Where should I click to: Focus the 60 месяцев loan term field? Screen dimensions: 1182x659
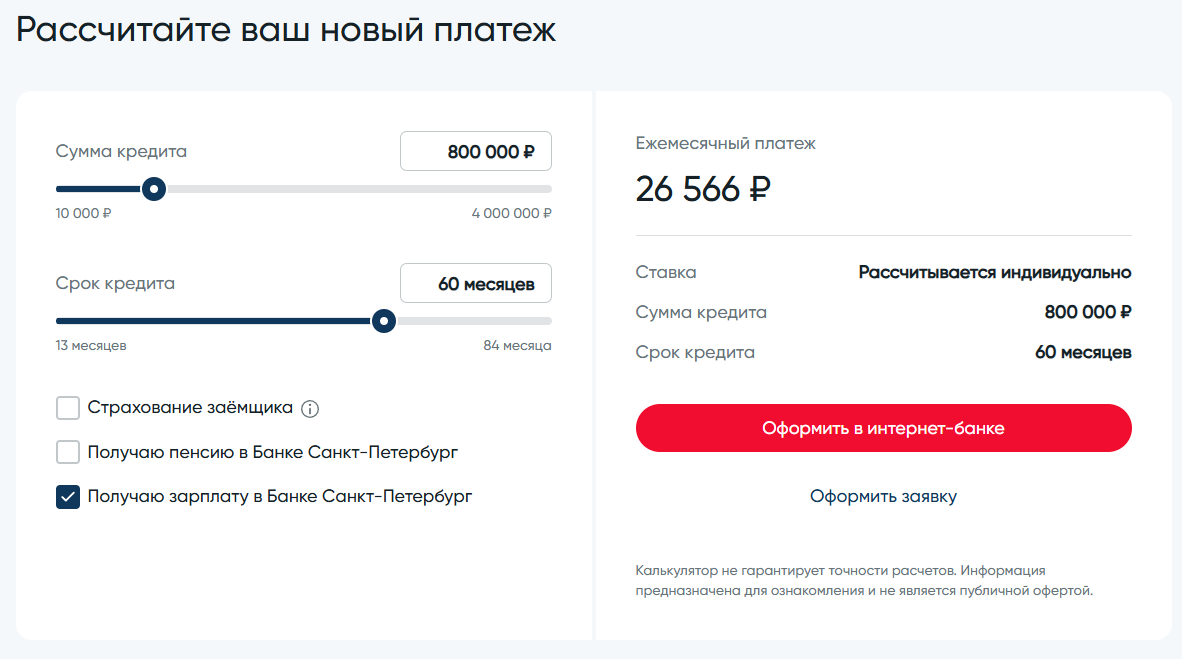(x=476, y=284)
